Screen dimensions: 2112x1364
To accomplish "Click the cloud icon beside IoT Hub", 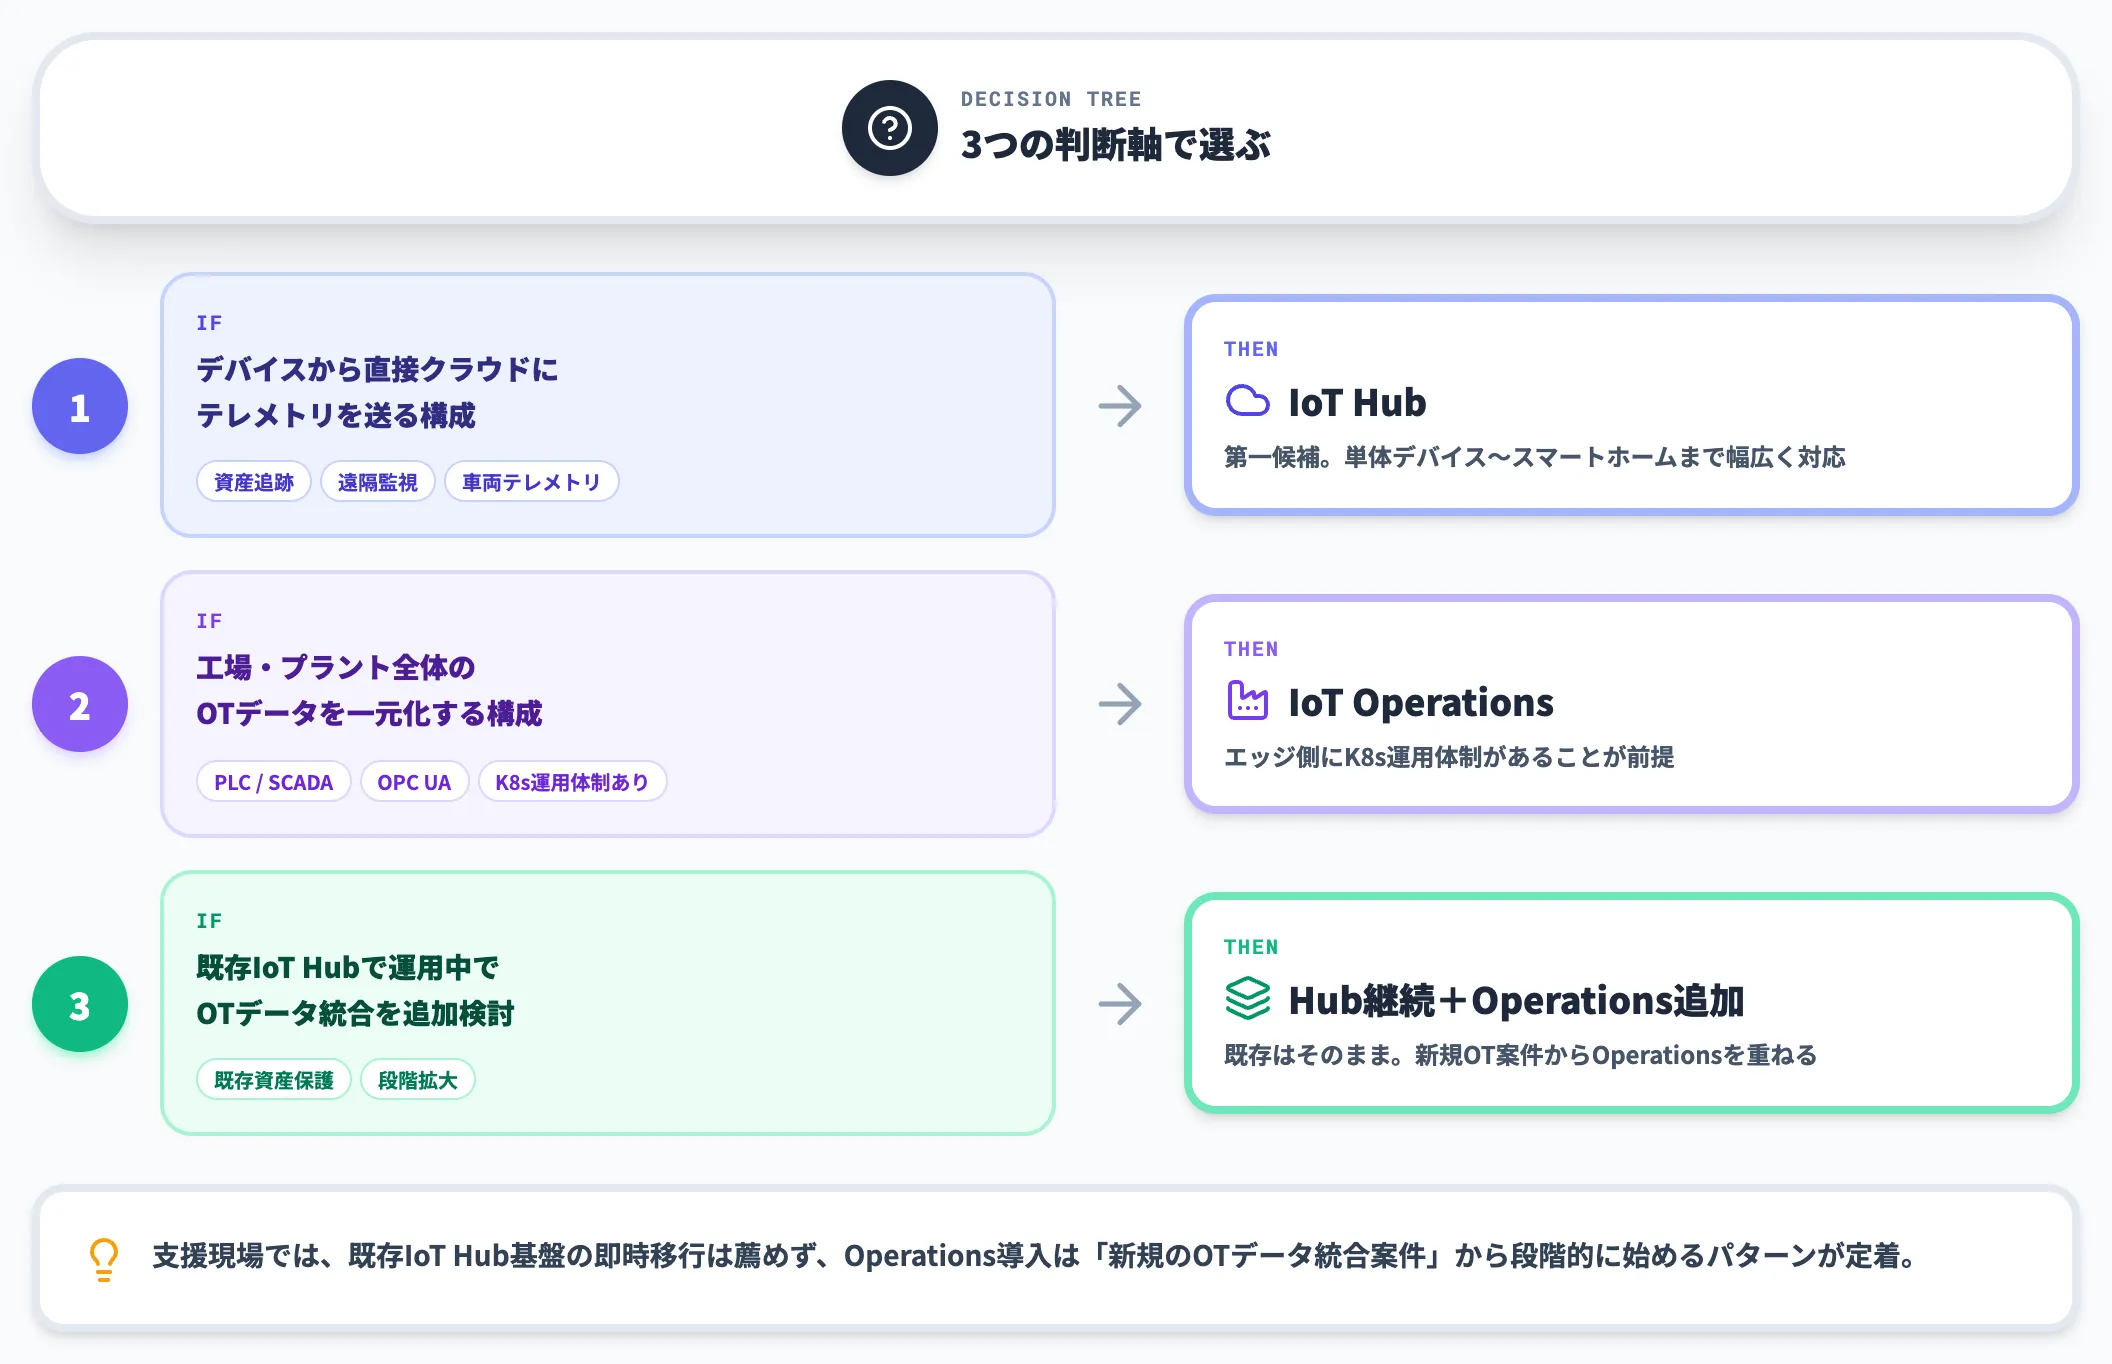I will click(x=1247, y=402).
